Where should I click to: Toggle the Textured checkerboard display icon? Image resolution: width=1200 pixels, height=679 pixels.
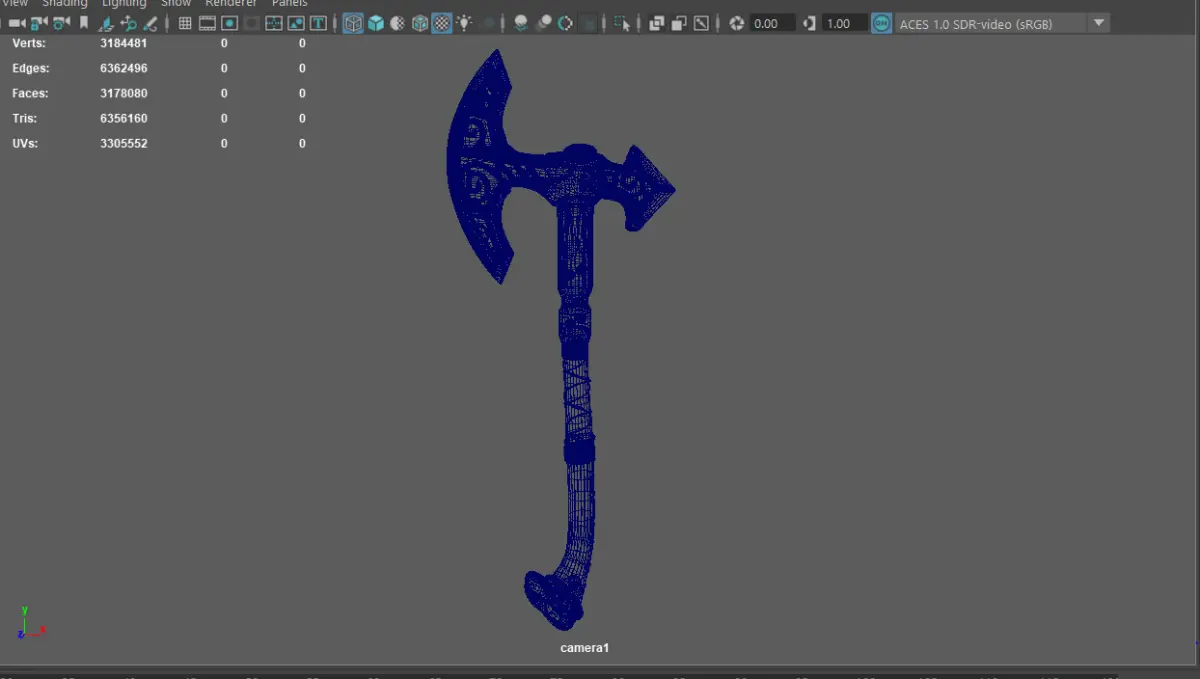tap(442, 23)
